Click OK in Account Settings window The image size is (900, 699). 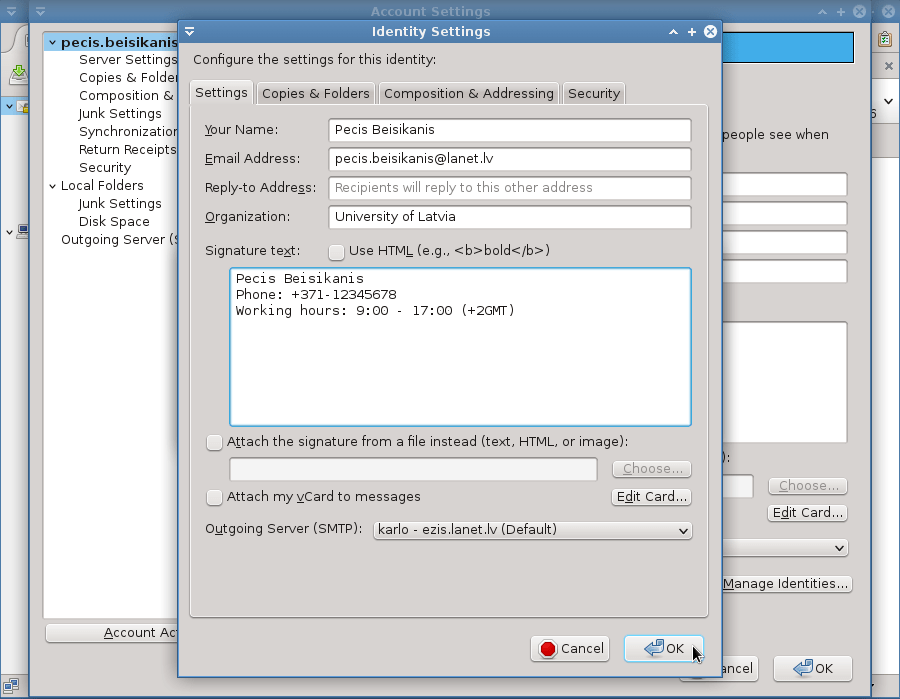tap(813, 669)
